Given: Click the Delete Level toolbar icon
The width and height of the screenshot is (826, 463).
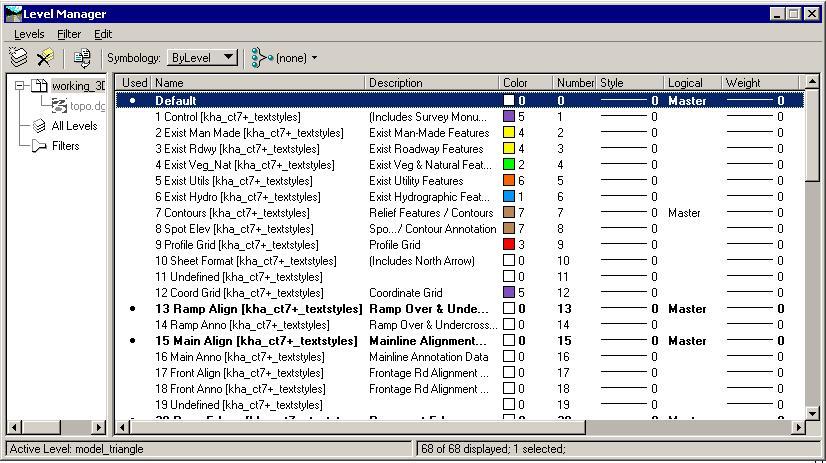Looking at the screenshot, I should (45, 57).
